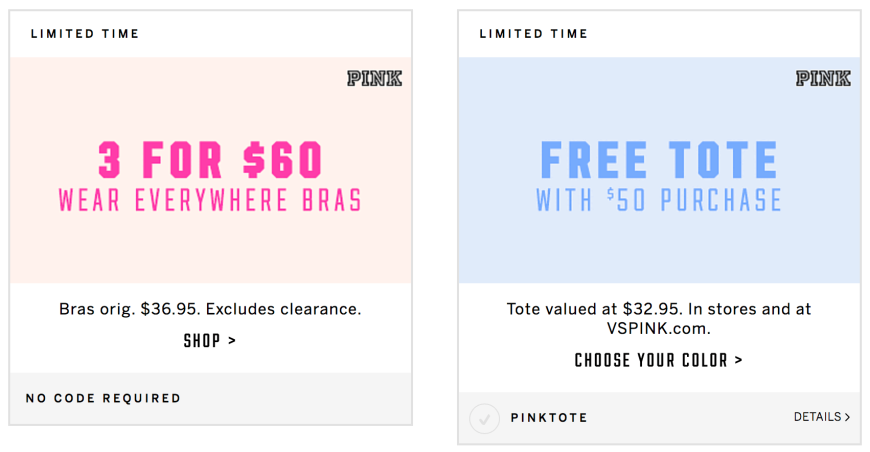Open the 3 FOR $60 banner
870x452 pixels.
pos(210,160)
